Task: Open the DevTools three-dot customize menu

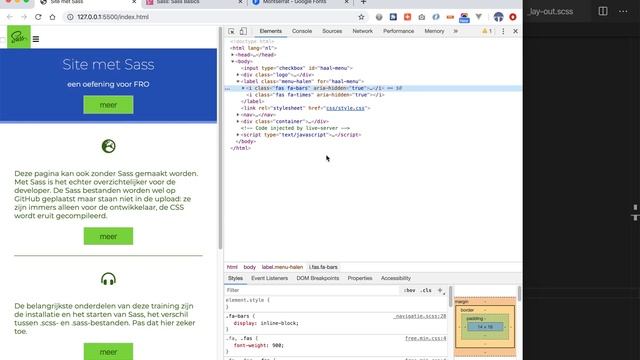Action: point(503,31)
